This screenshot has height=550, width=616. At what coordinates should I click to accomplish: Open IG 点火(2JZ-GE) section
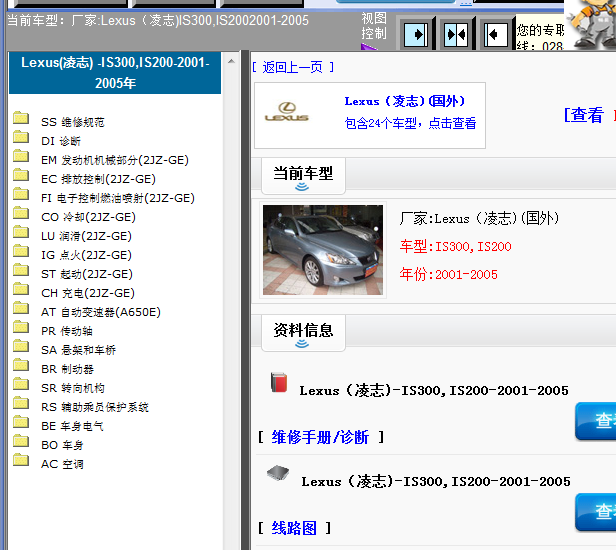coord(86,255)
